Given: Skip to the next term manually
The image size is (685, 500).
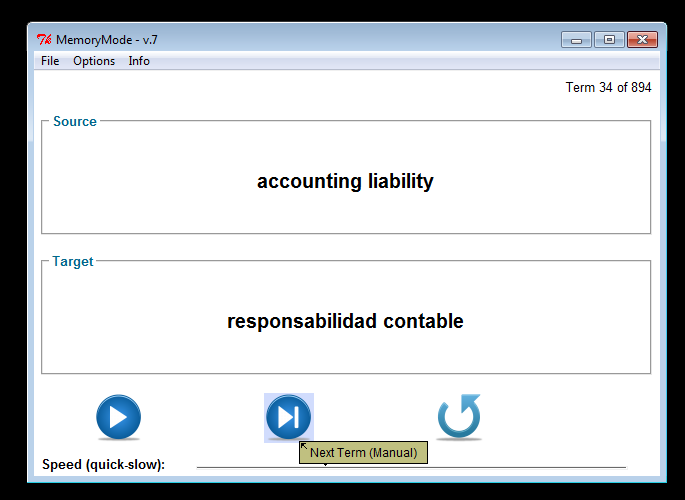Looking at the screenshot, I should coord(288,417).
